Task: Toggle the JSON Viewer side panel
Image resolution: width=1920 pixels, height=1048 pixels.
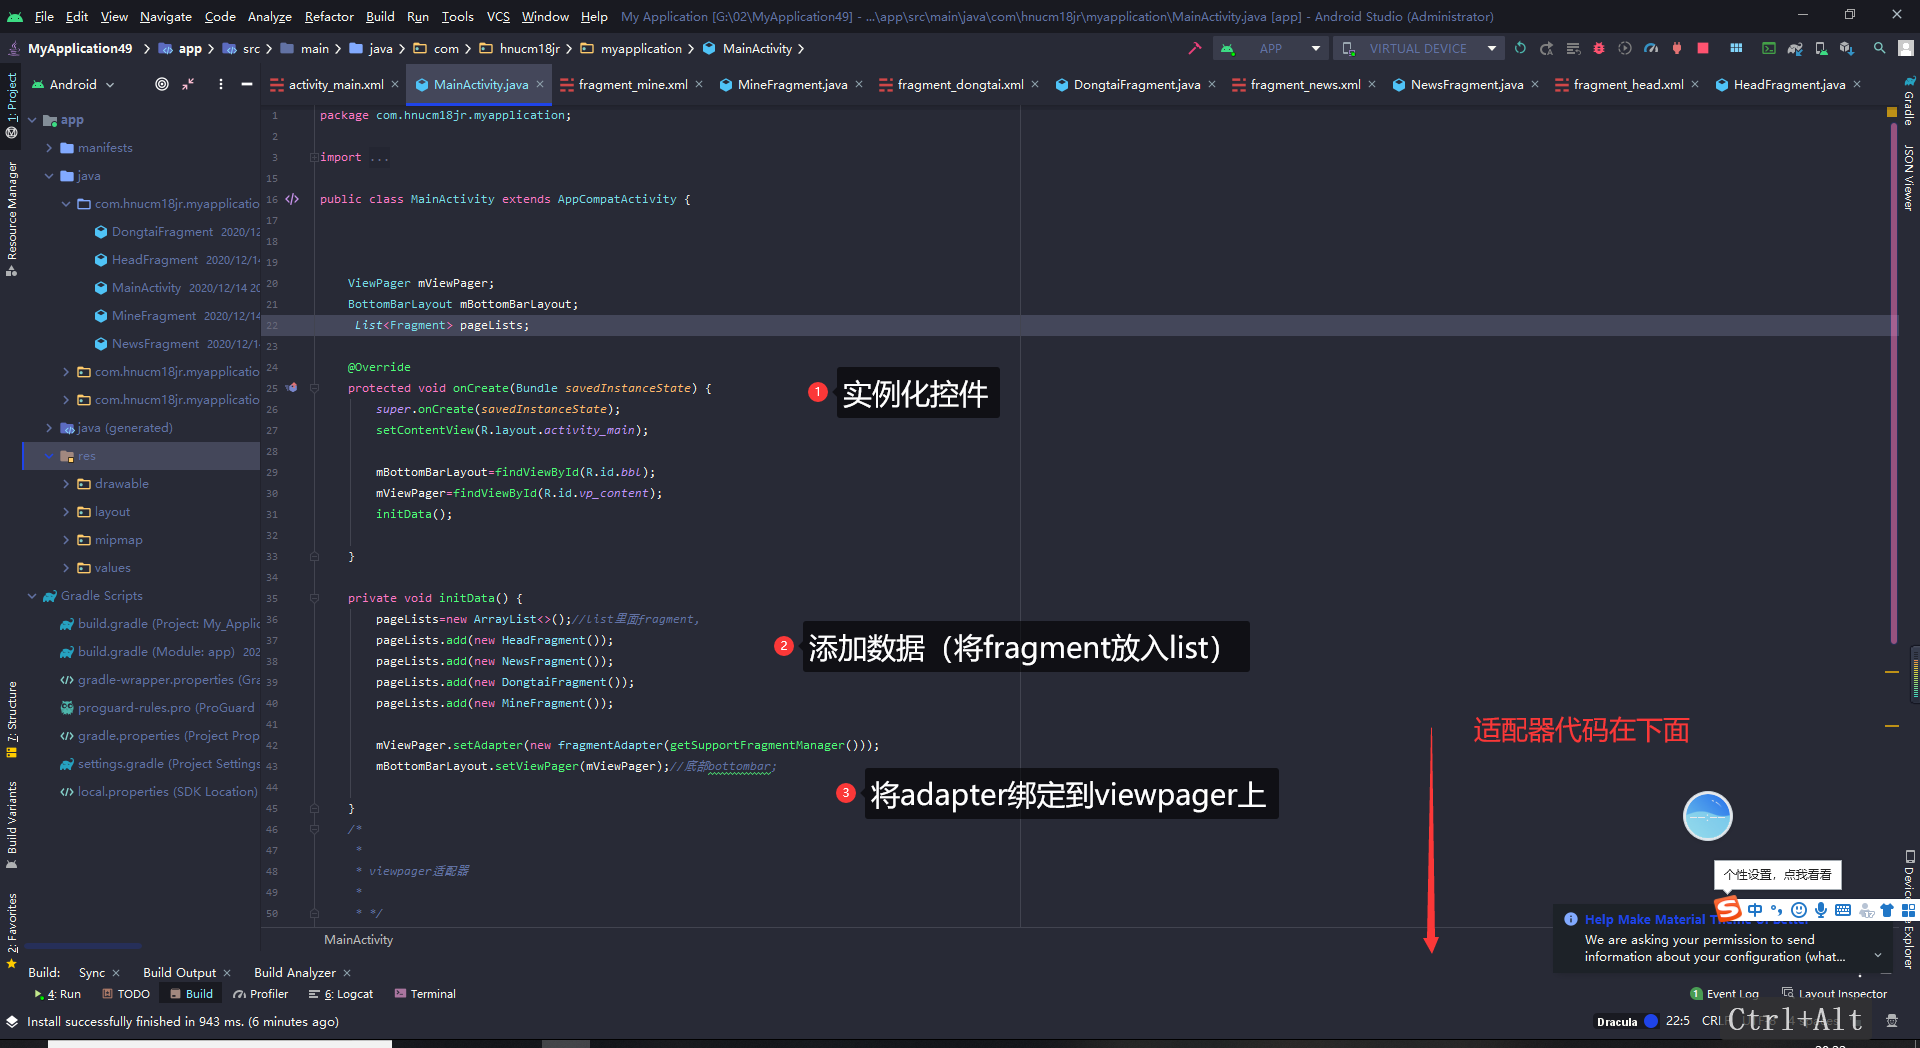Action: pos(1909,177)
